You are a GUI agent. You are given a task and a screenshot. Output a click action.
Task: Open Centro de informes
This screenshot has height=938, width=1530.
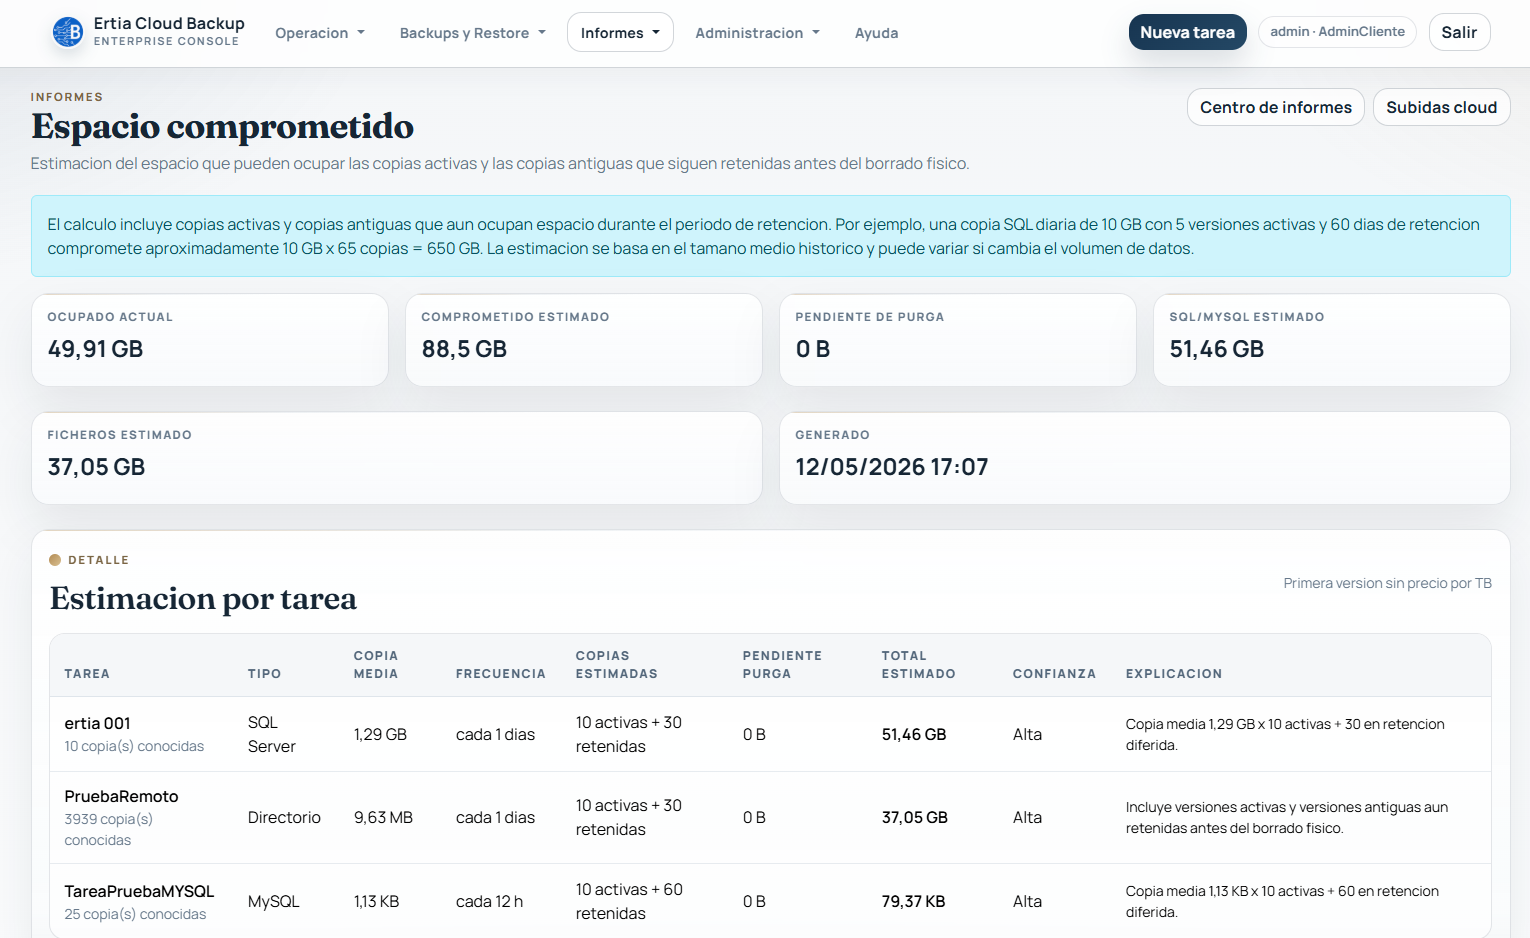[x=1275, y=107]
